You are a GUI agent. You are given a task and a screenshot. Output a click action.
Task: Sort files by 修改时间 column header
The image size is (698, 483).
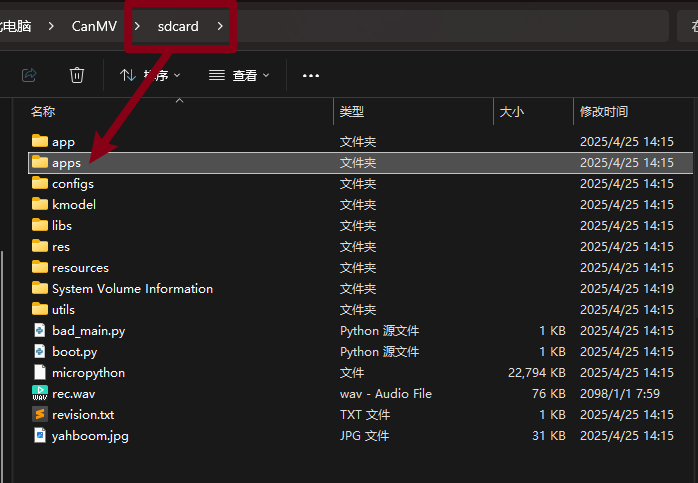tap(603, 112)
